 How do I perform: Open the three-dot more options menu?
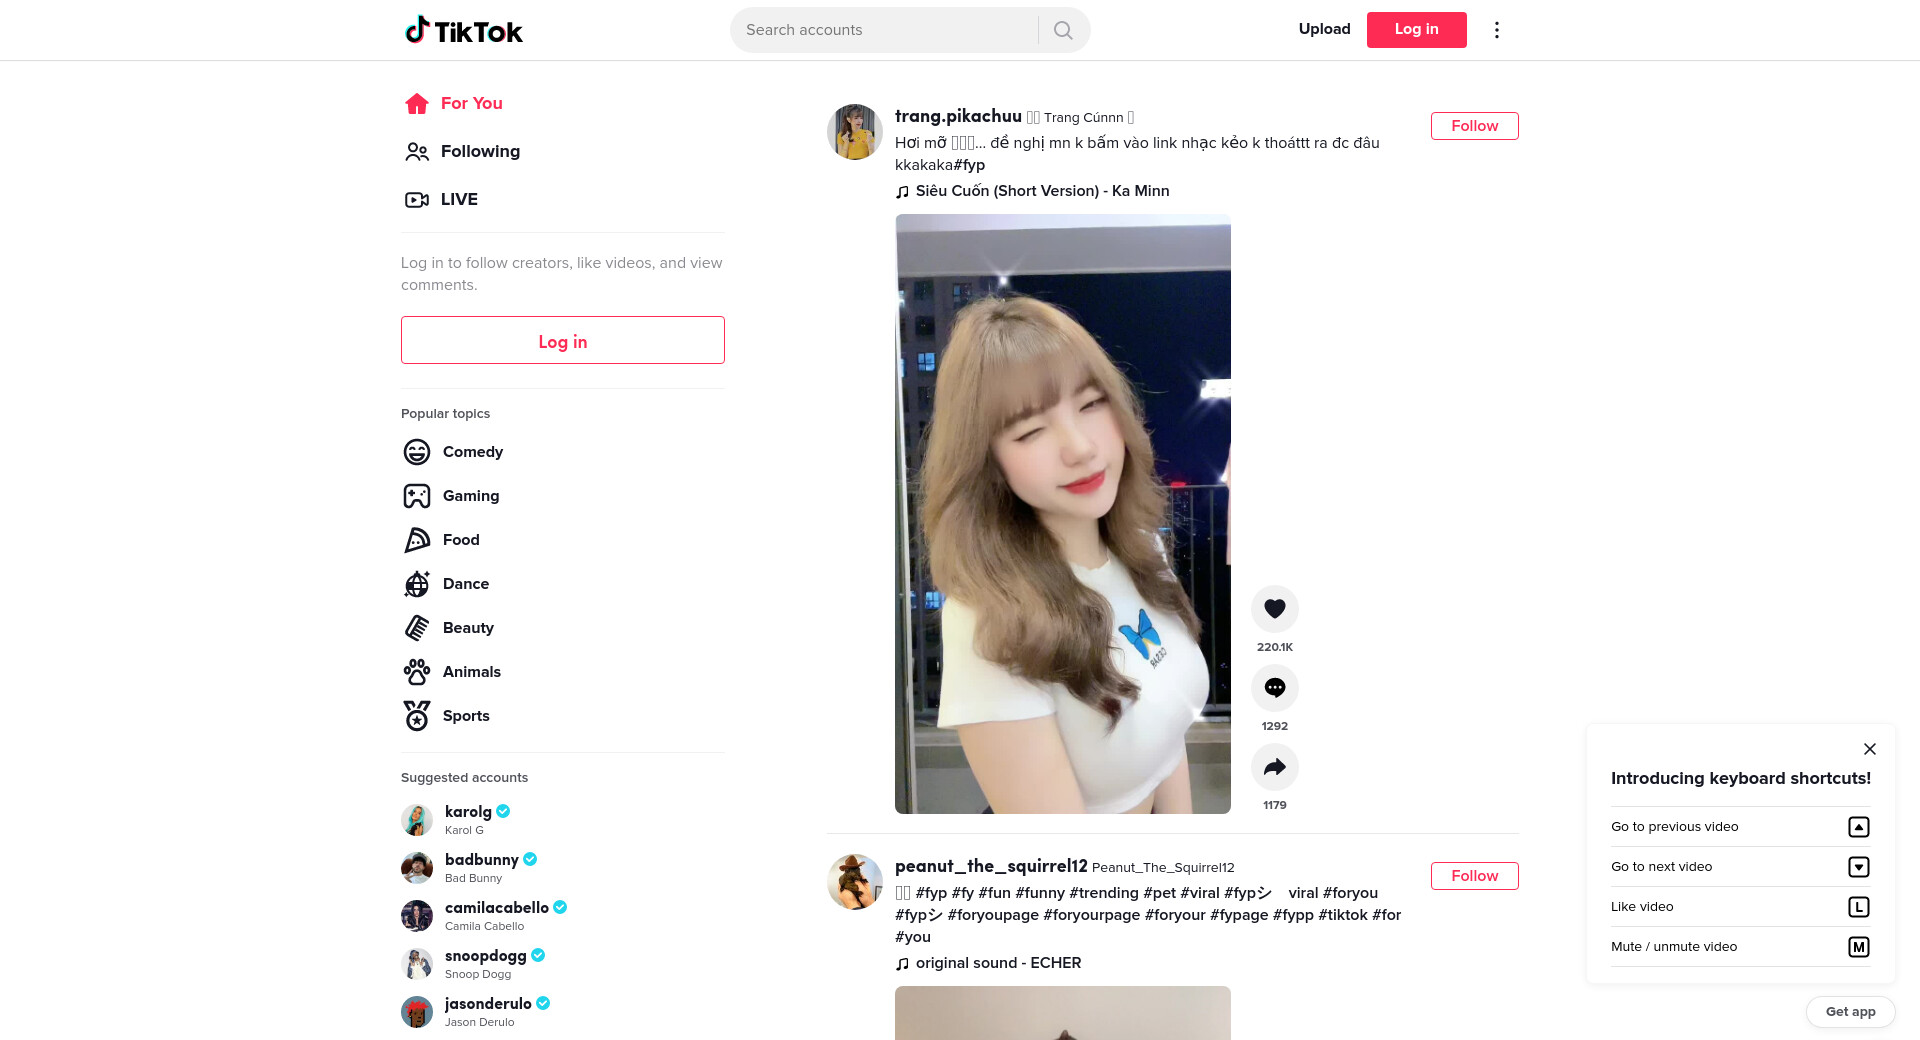1497,30
